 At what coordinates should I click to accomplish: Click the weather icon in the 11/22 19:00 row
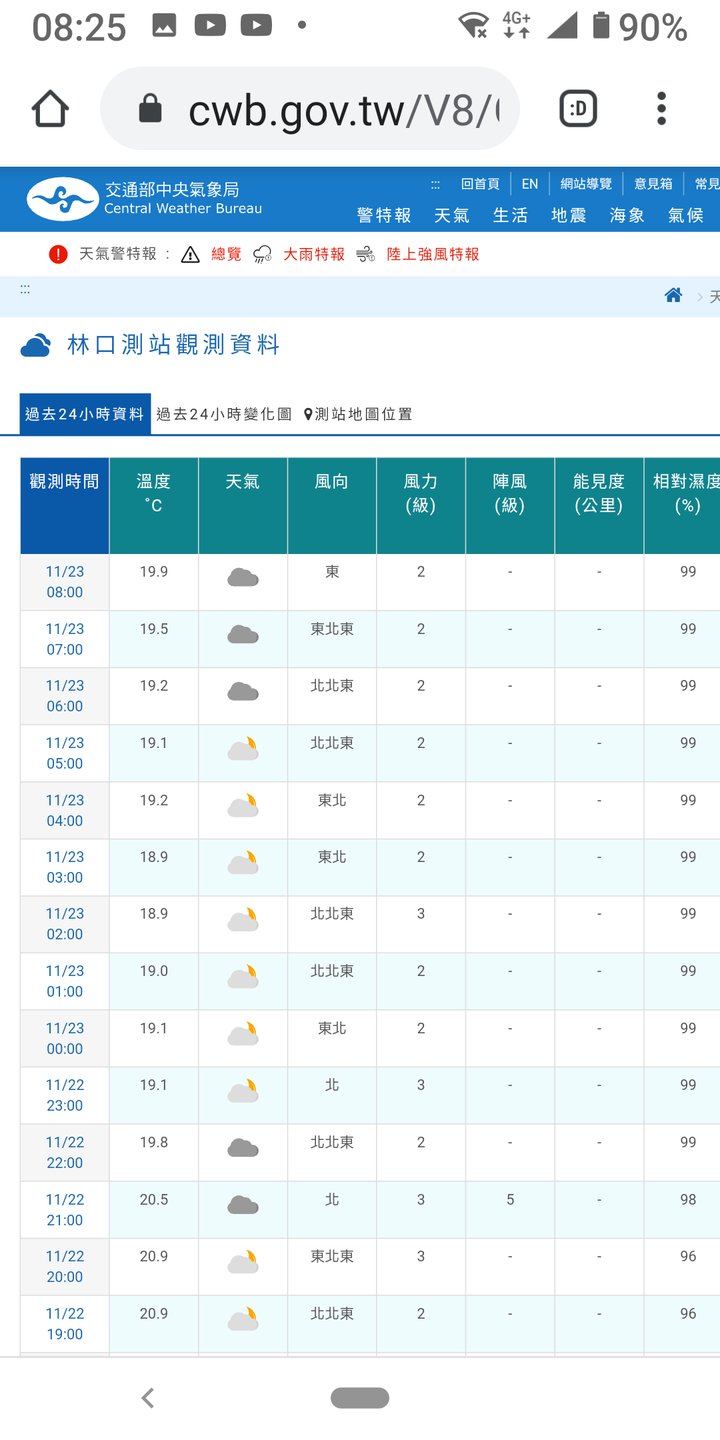coord(243,1319)
